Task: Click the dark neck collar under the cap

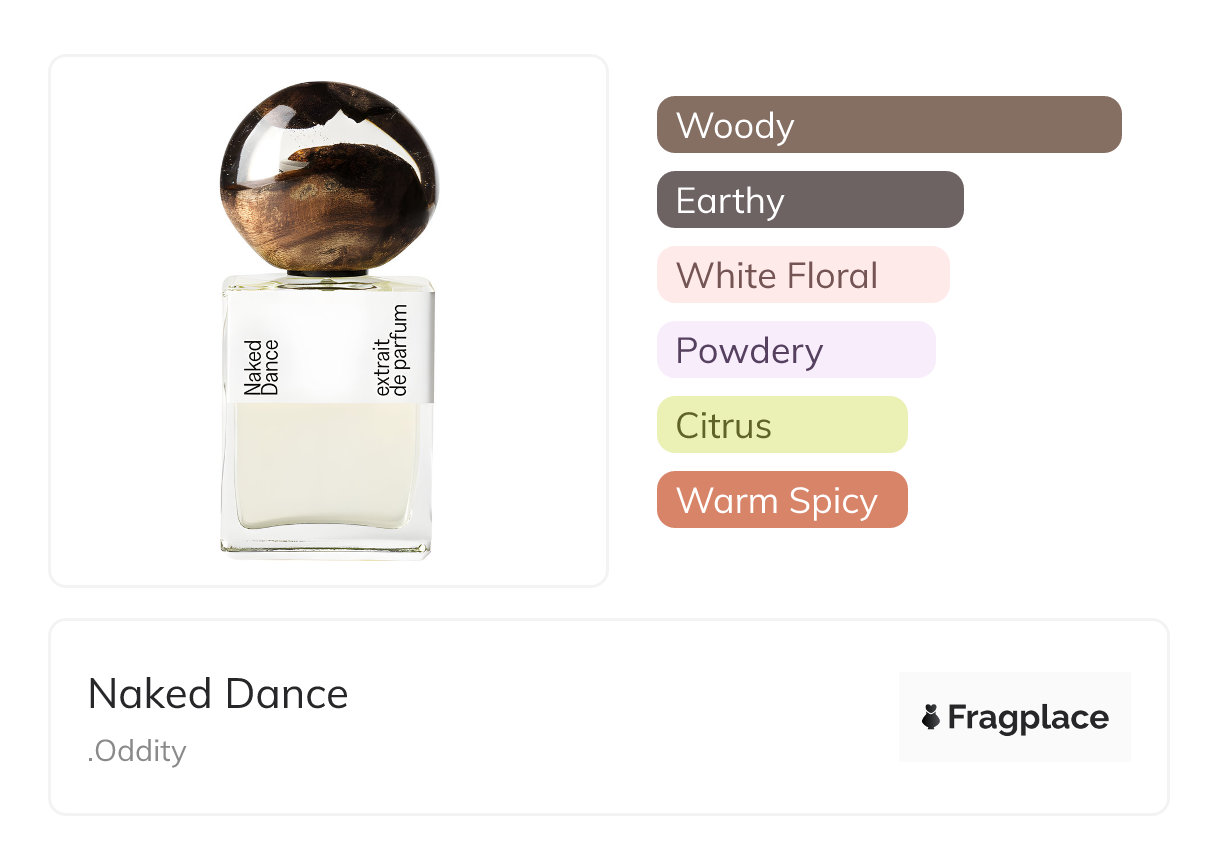Action: pos(327,272)
